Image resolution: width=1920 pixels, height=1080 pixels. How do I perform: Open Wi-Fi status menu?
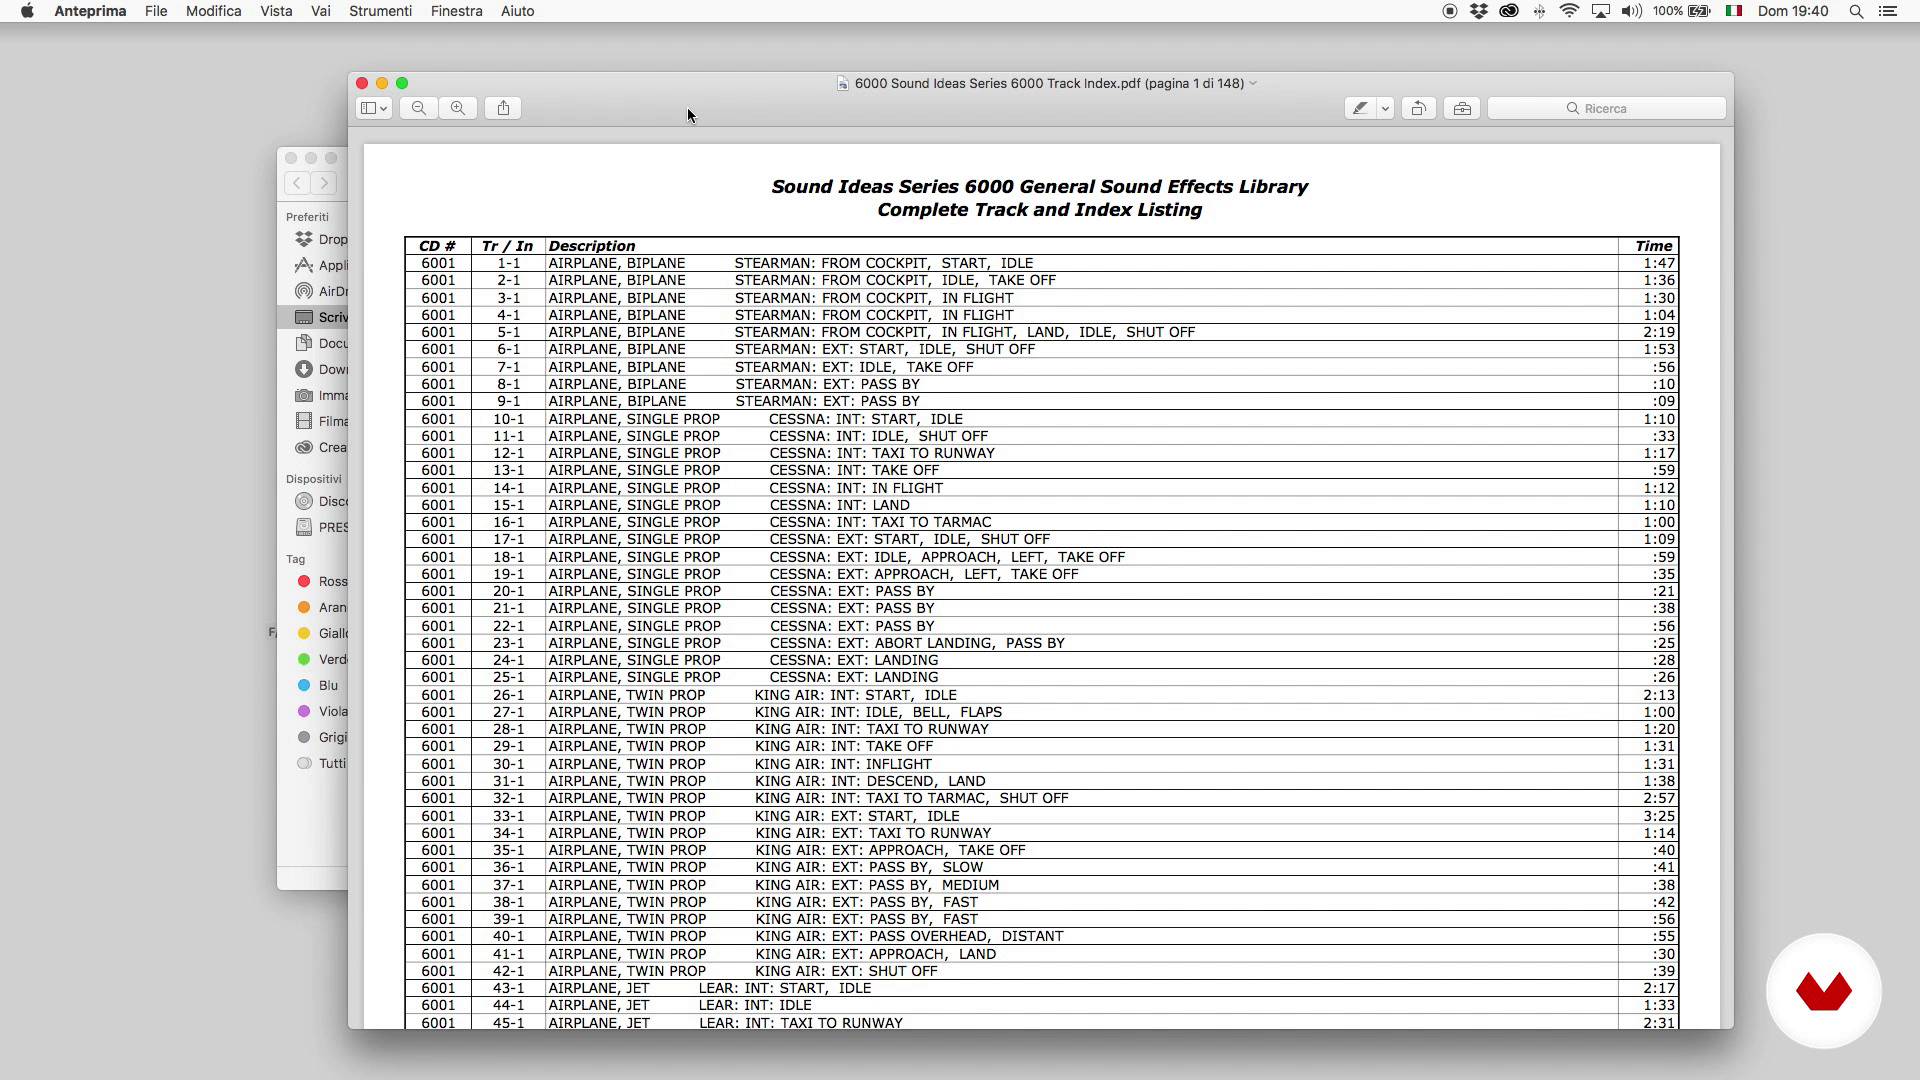pos(1569,11)
